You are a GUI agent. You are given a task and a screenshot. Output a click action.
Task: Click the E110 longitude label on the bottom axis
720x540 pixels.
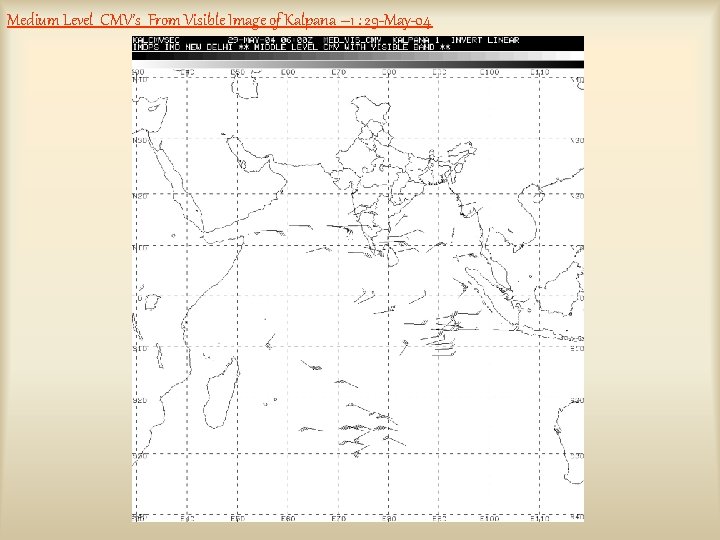540,518
